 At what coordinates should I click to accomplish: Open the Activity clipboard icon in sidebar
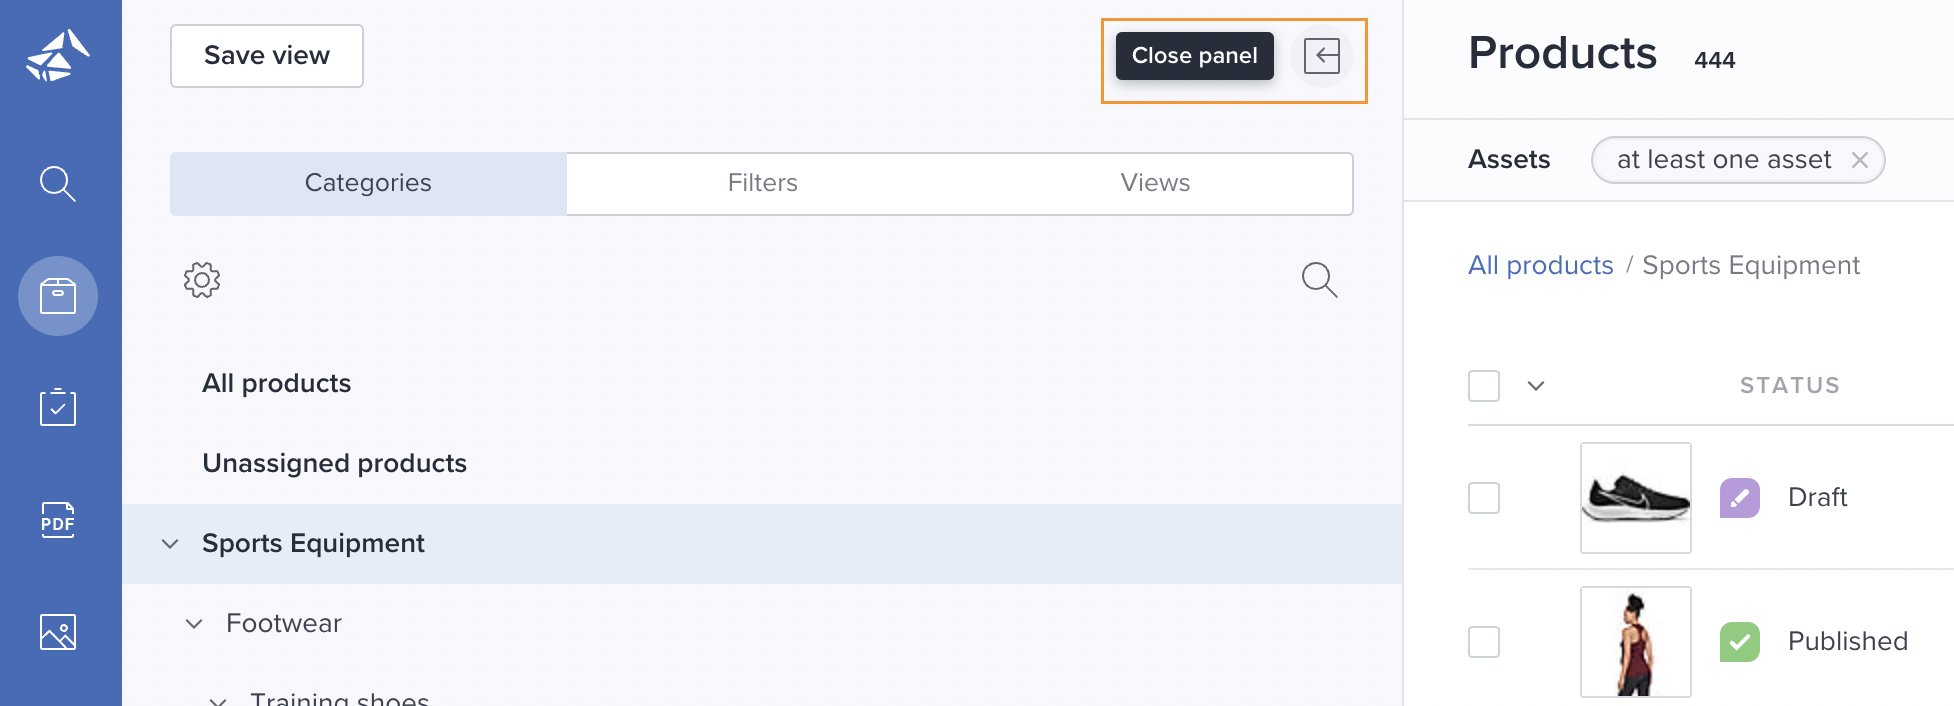tap(58, 407)
